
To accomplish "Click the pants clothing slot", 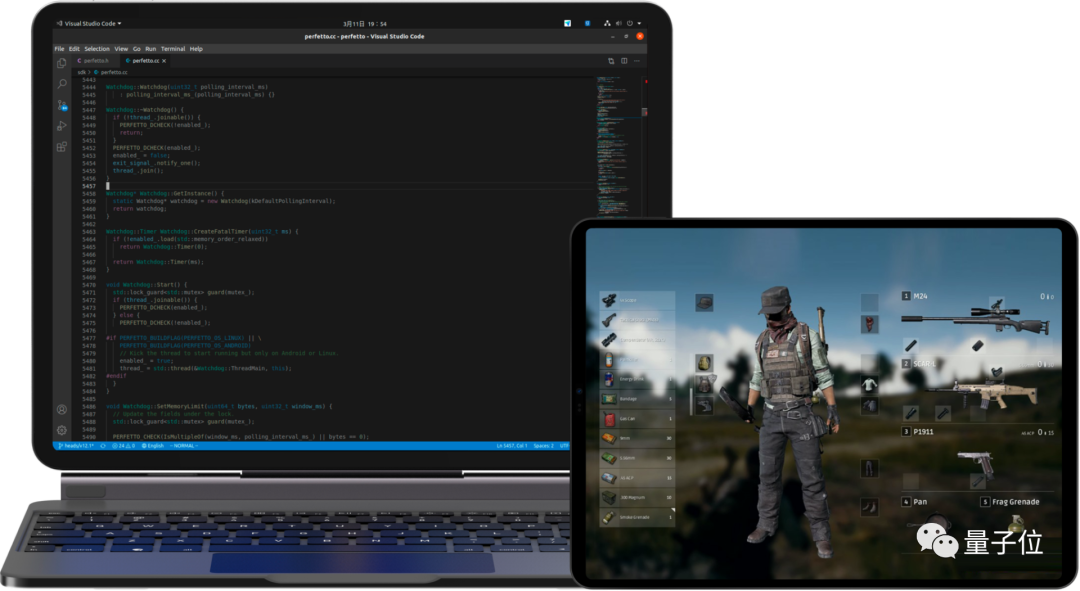I will [869, 468].
